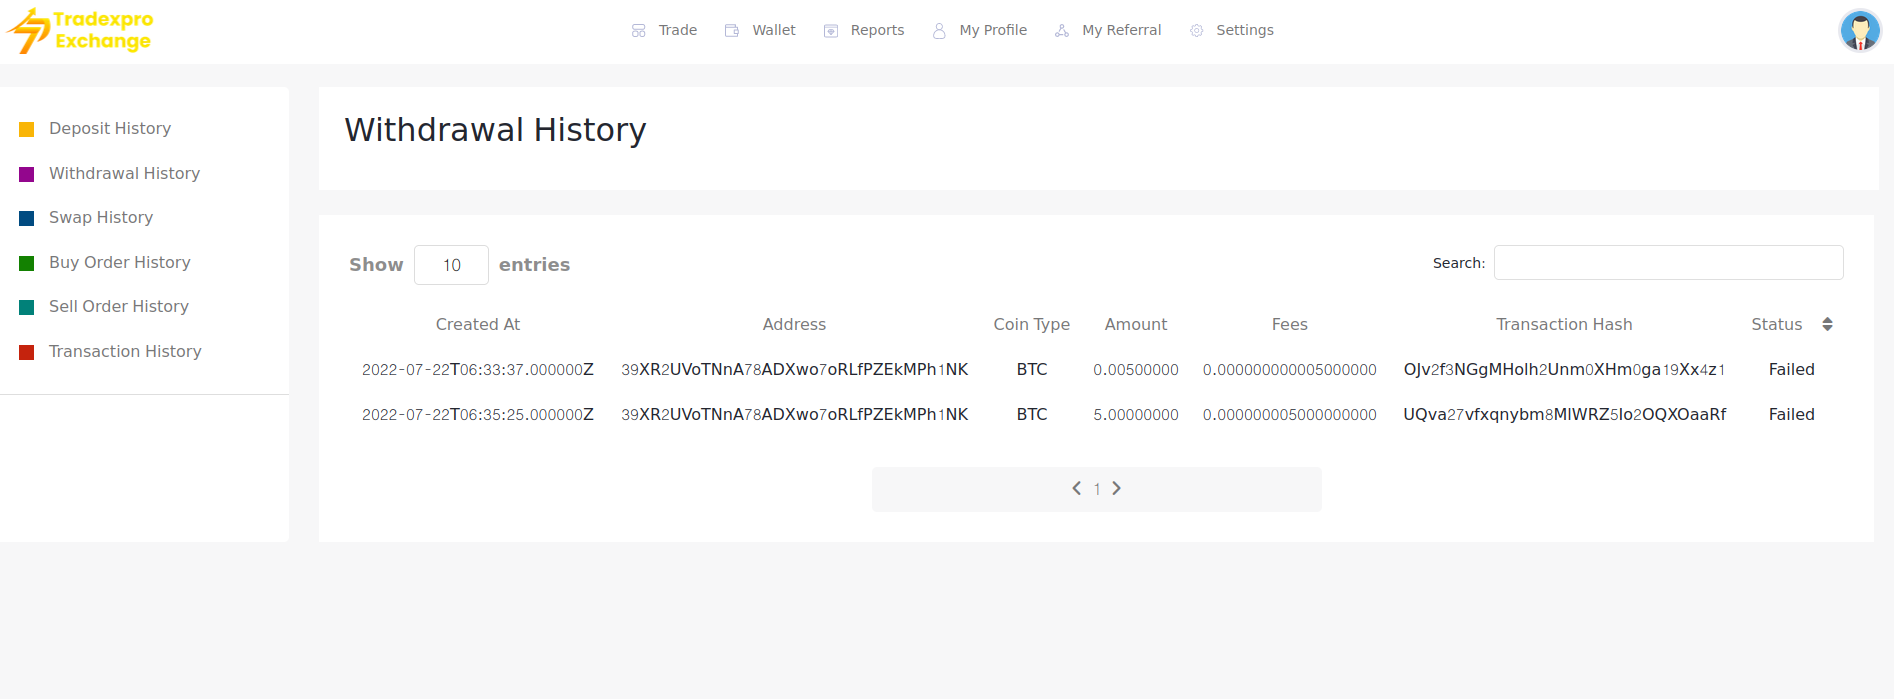Click the Tradexpro Exchange logo
This screenshot has width=1894, height=699.
tap(80, 30)
